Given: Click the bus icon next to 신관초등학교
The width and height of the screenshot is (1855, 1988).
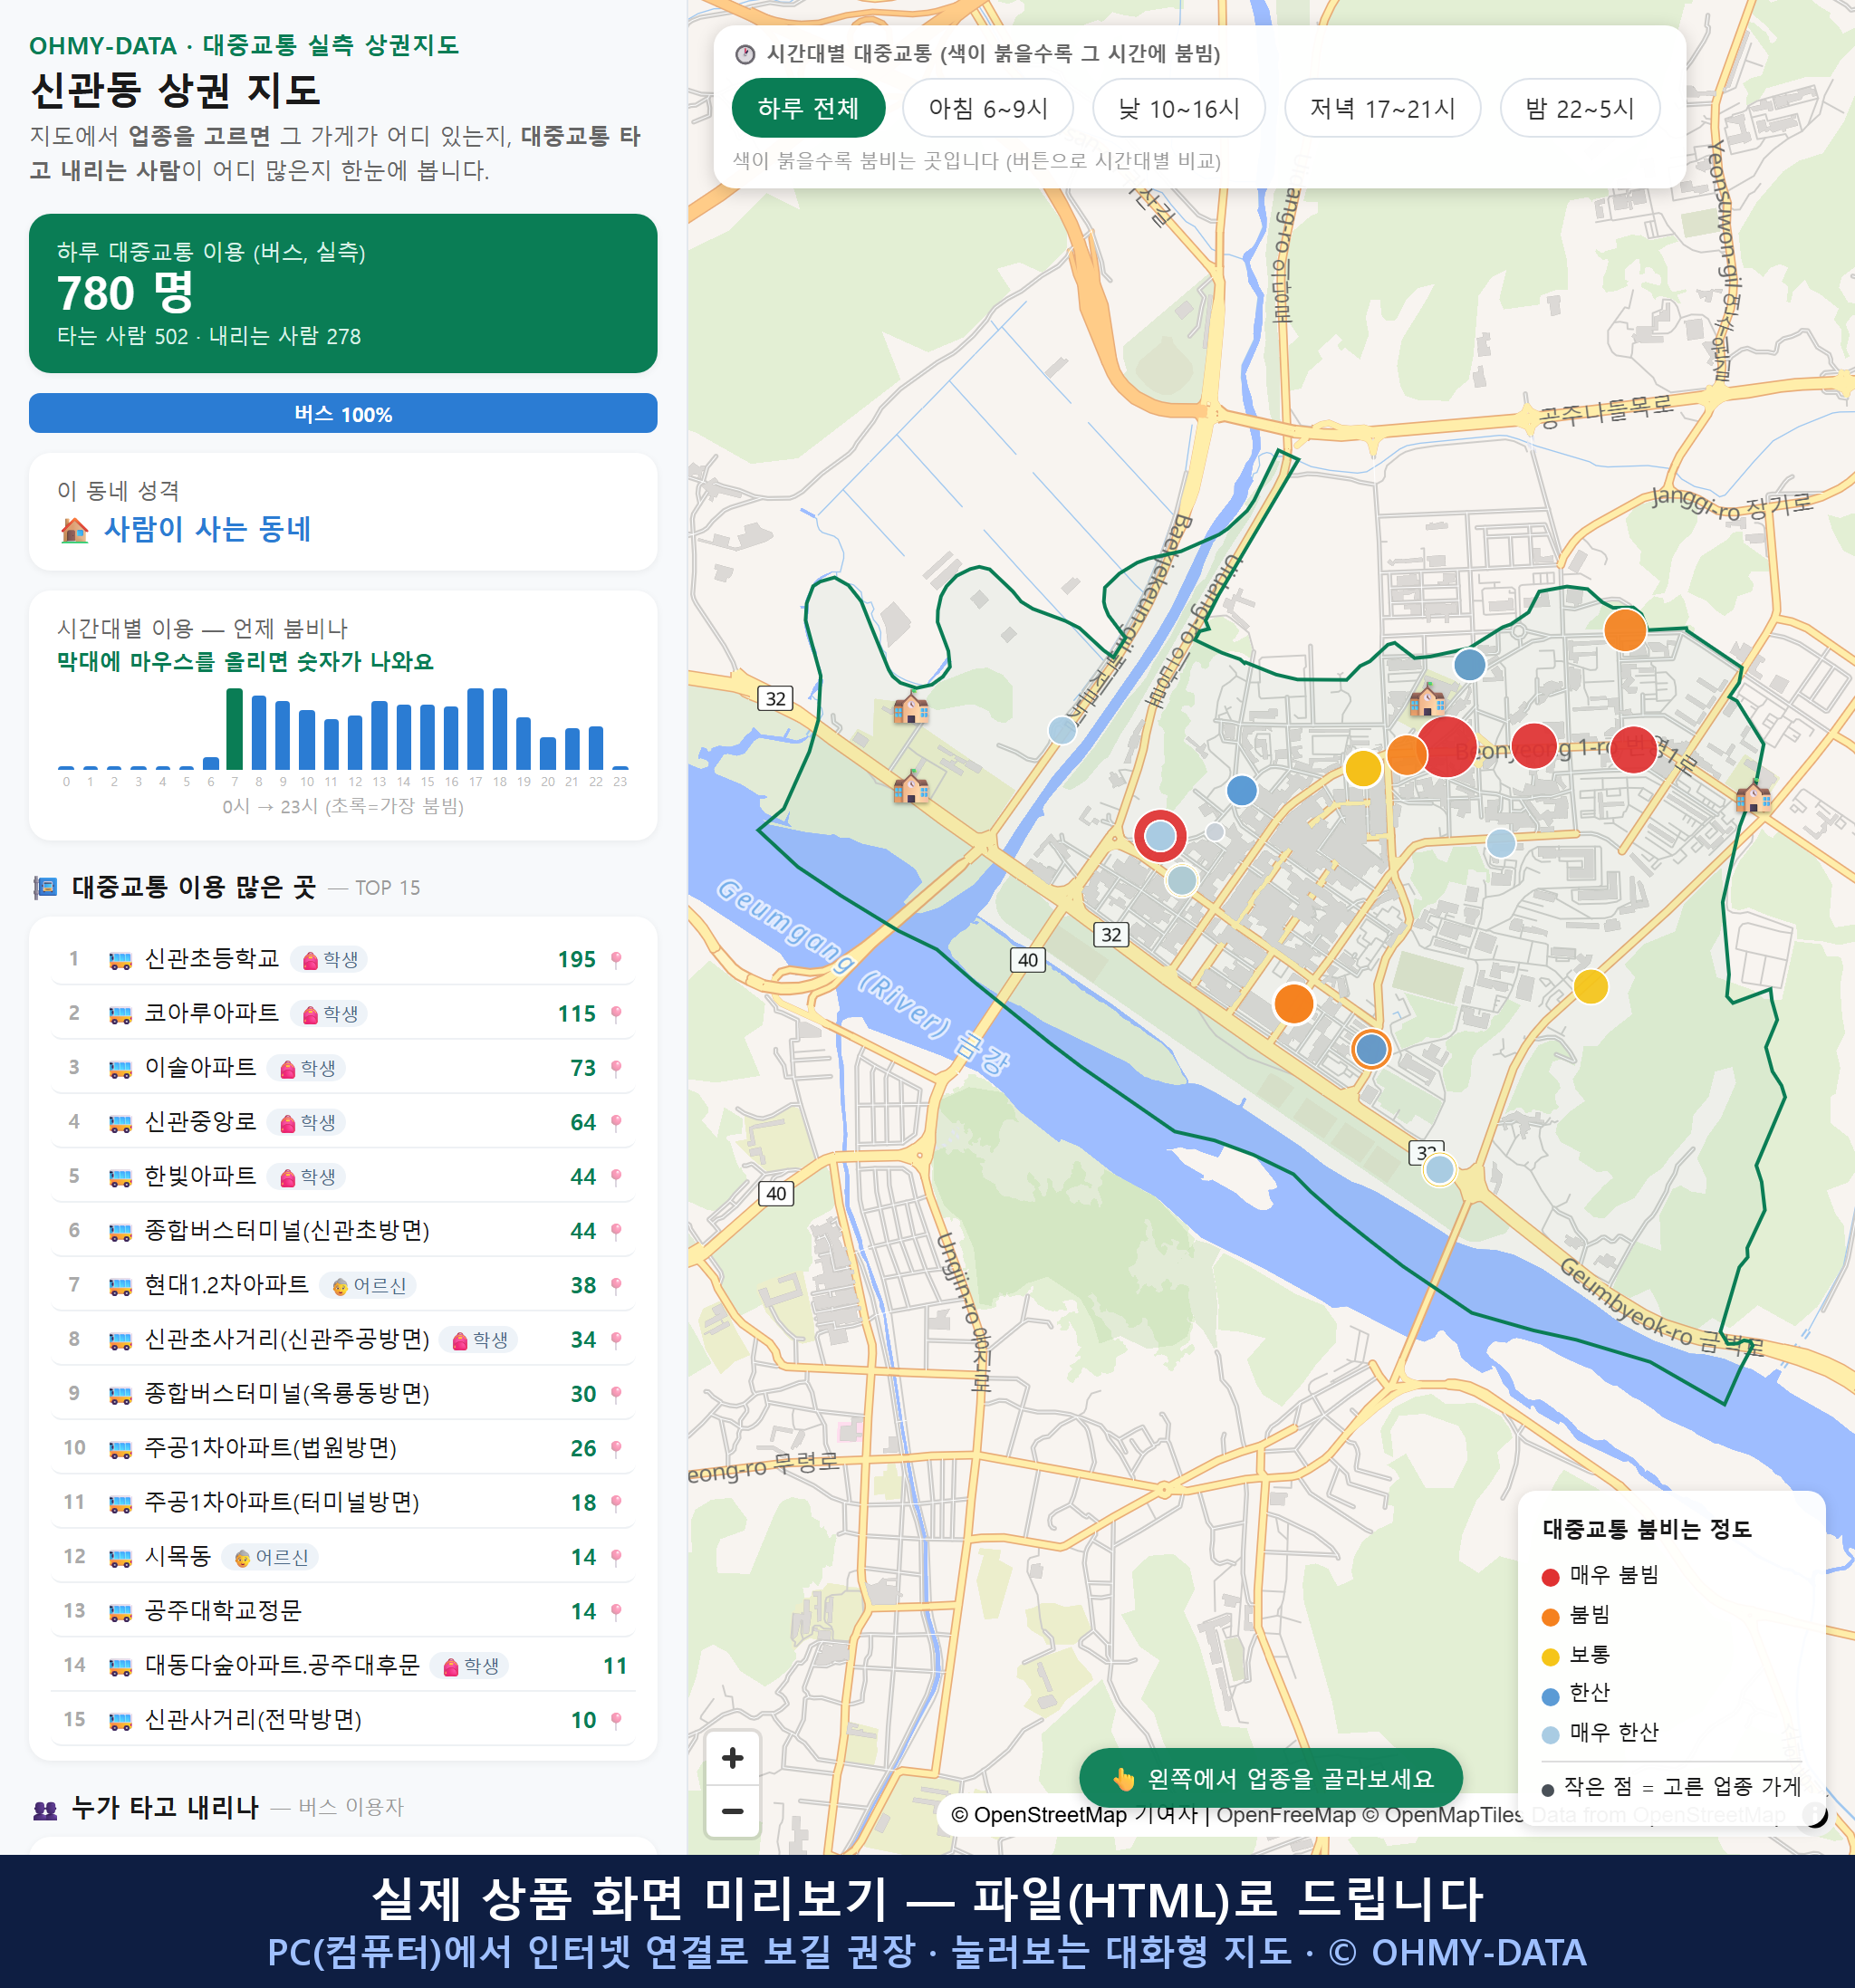Looking at the screenshot, I should tap(120, 960).
